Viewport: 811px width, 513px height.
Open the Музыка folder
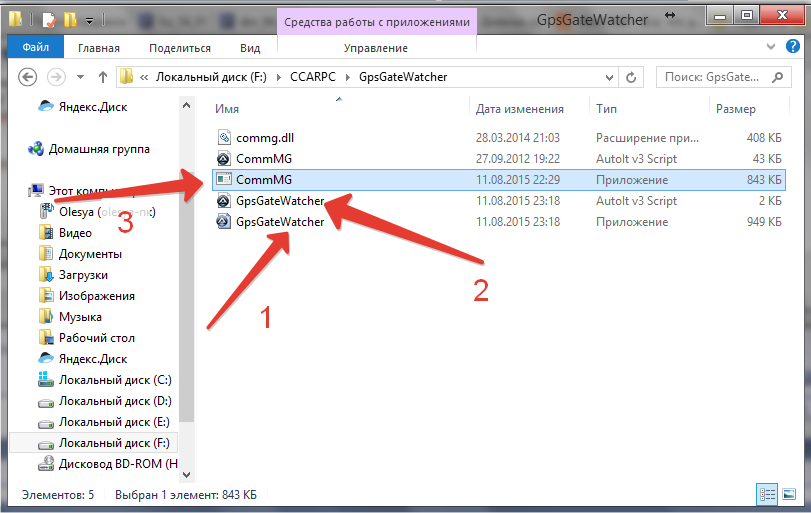[x=80, y=317]
